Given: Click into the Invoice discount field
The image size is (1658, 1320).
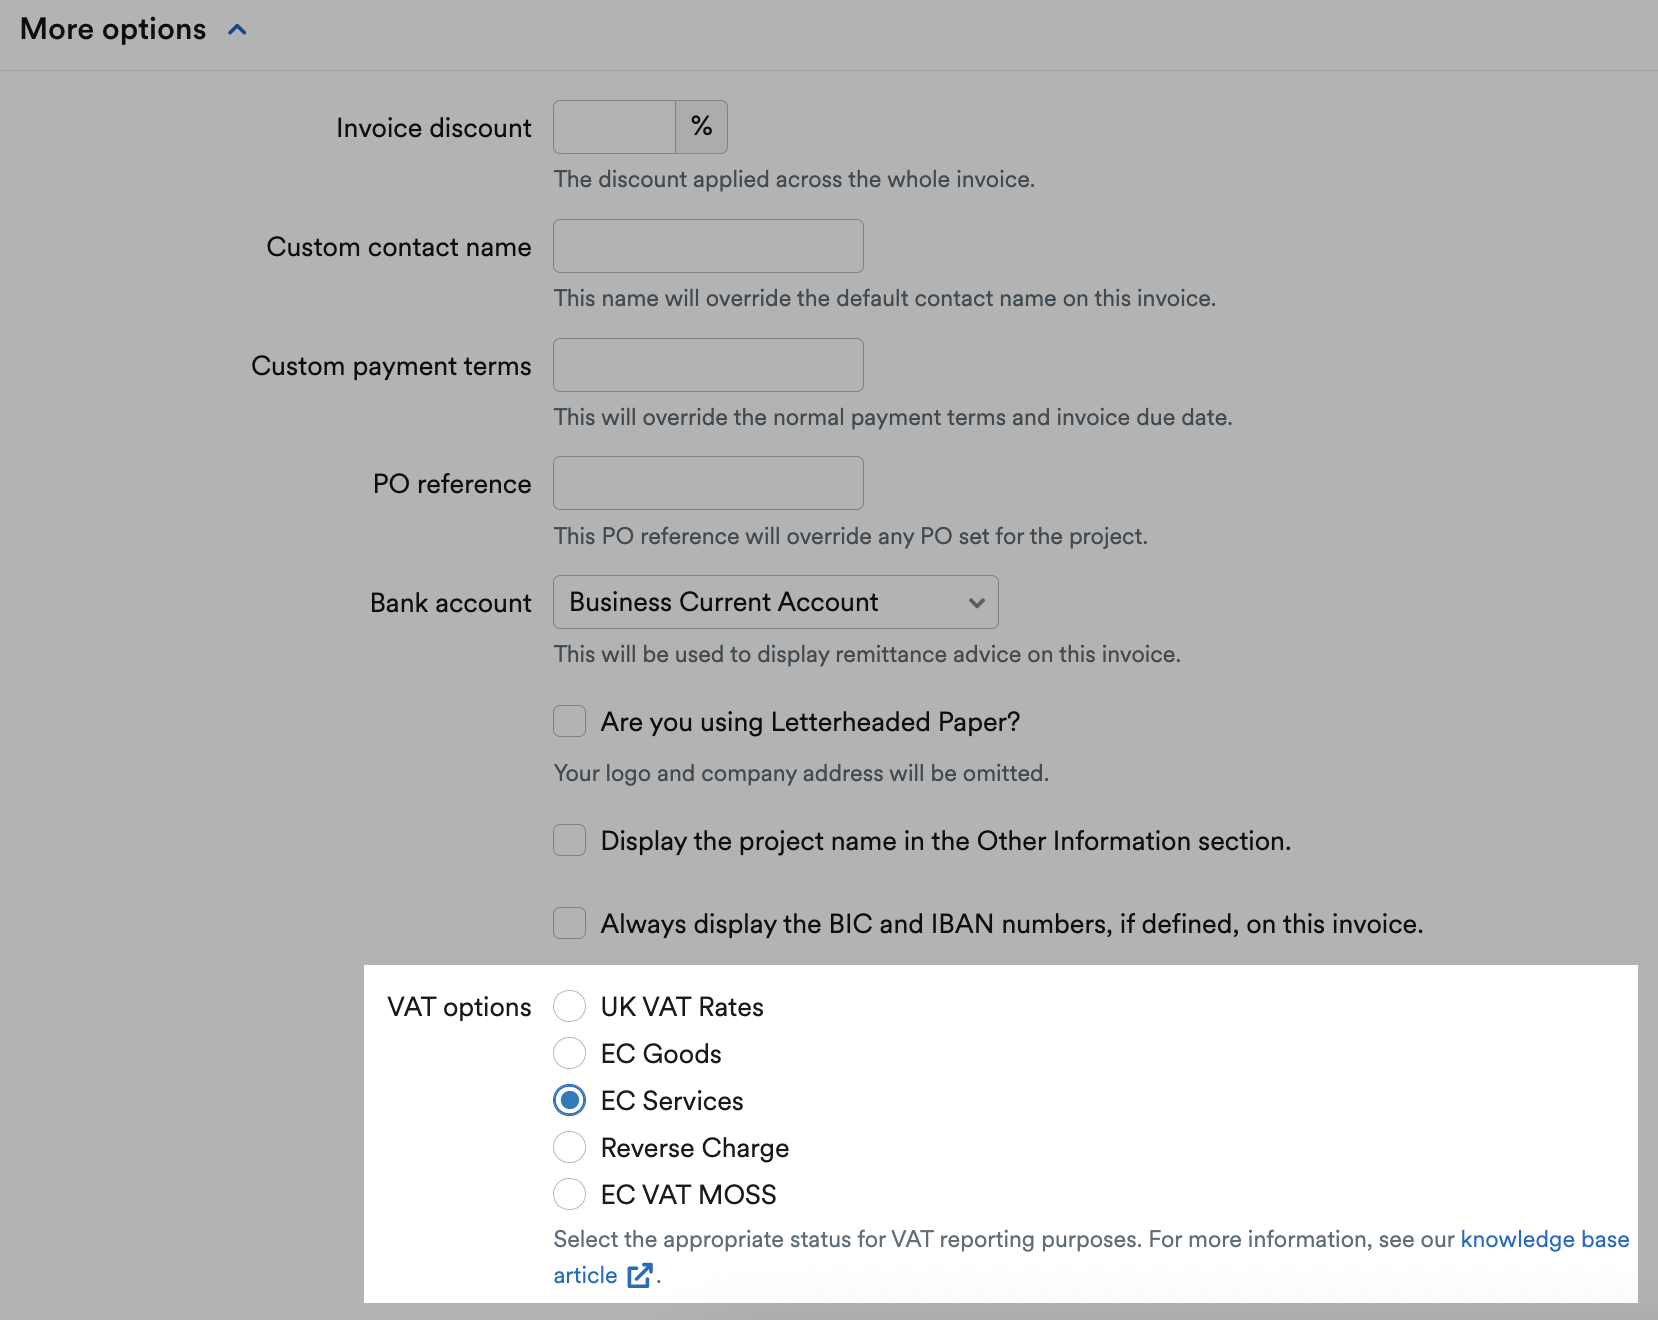Looking at the screenshot, I should 615,127.
